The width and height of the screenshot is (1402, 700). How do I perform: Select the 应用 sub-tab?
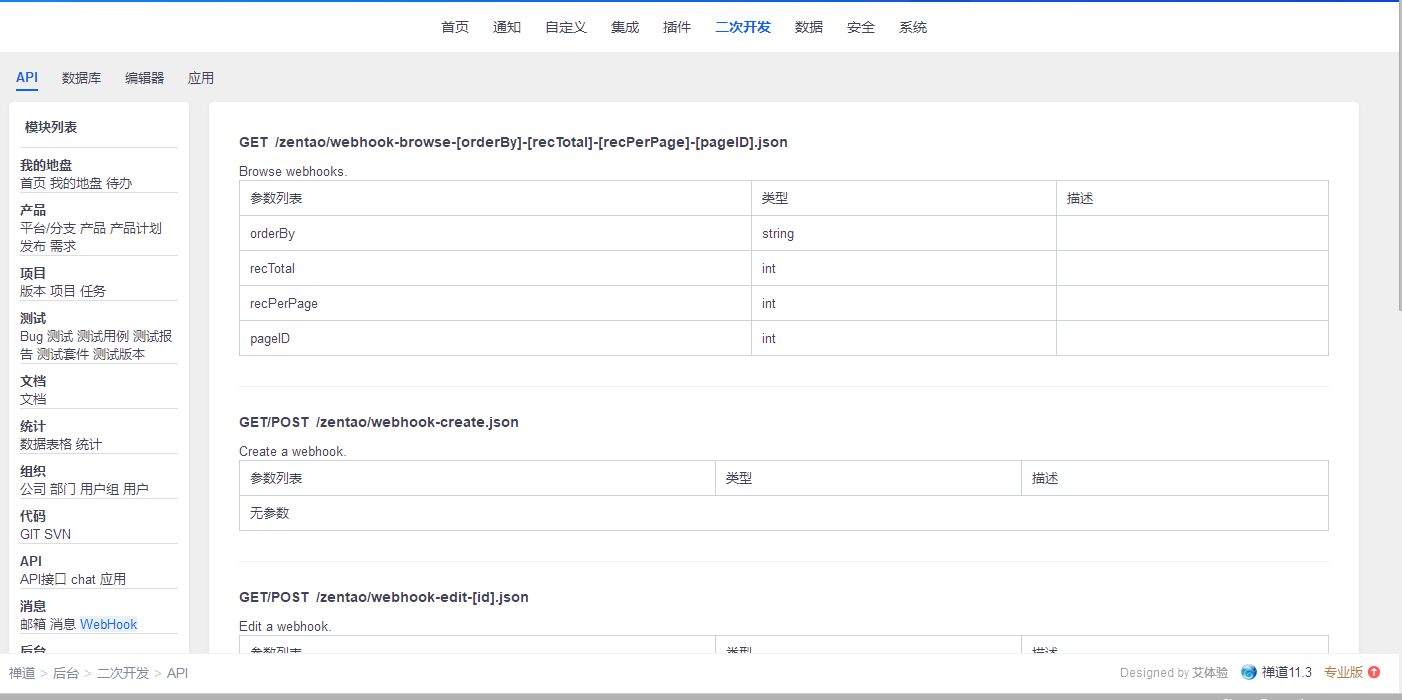pos(201,78)
